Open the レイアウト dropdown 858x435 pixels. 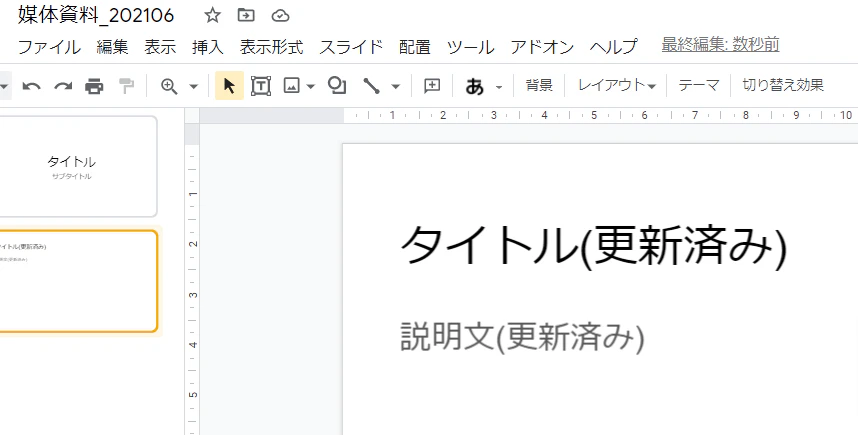pyautogui.click(x=617, y=85)
